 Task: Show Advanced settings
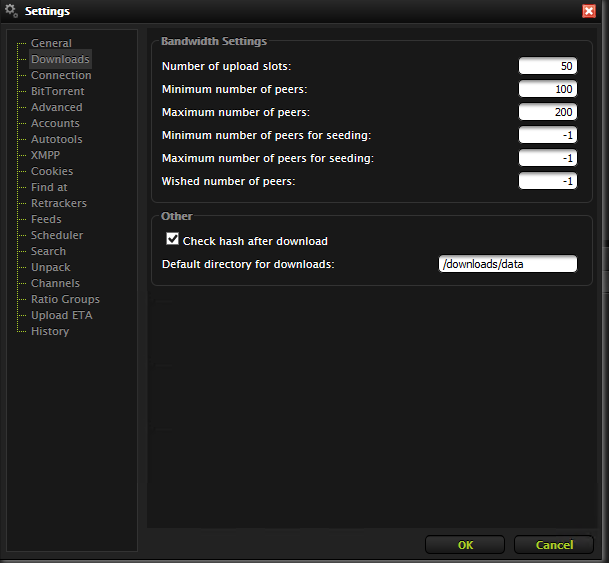pyautogui.click(x=57, y=107)
